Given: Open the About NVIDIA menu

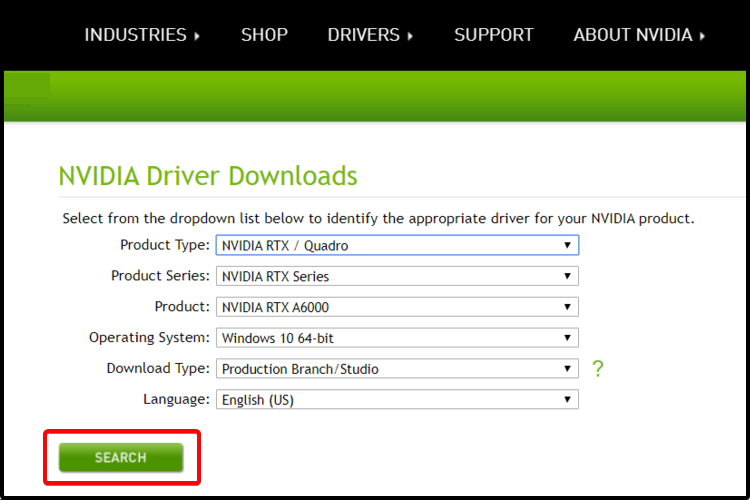Looking at the screenshot, I should [x=640, y=35].
